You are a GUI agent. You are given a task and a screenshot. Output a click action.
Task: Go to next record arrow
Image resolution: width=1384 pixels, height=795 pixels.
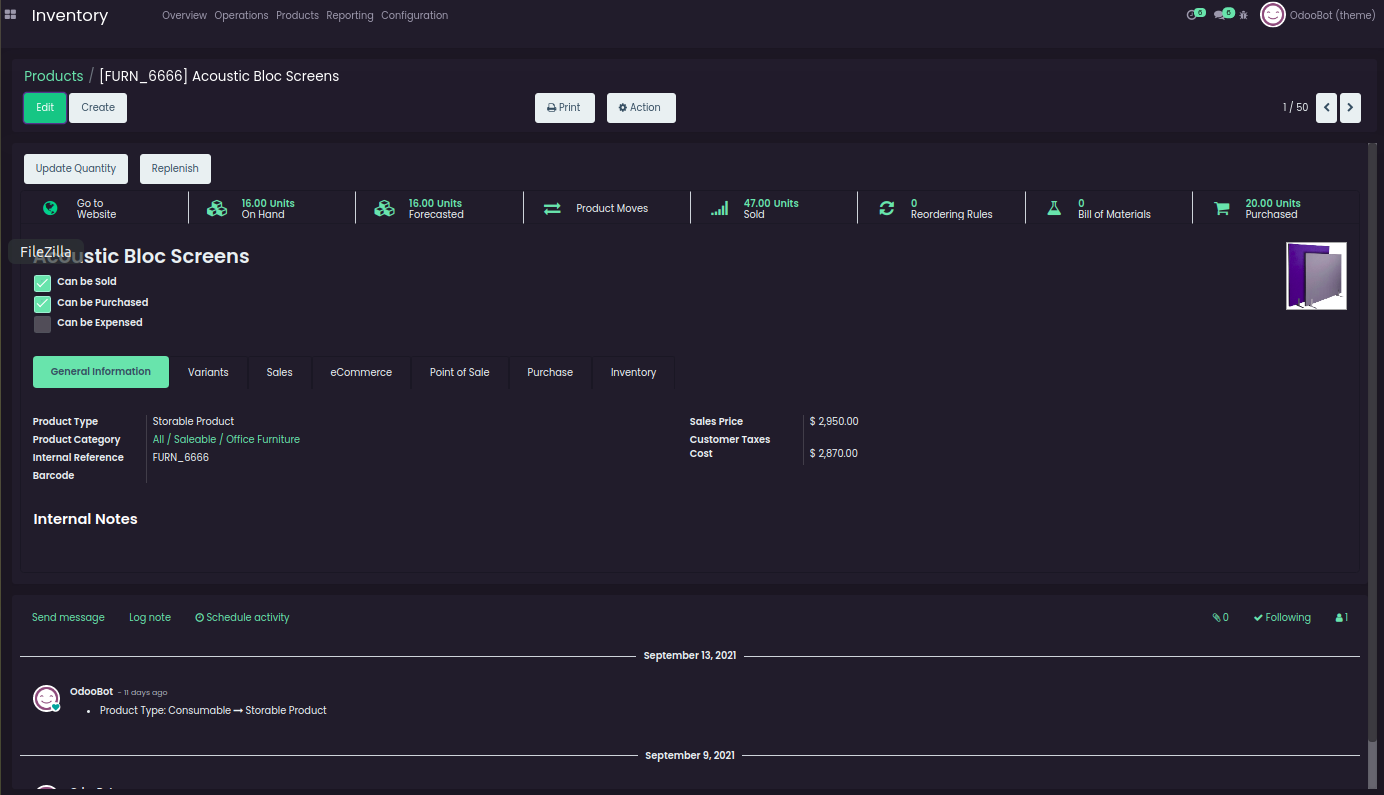[1350, 107]
